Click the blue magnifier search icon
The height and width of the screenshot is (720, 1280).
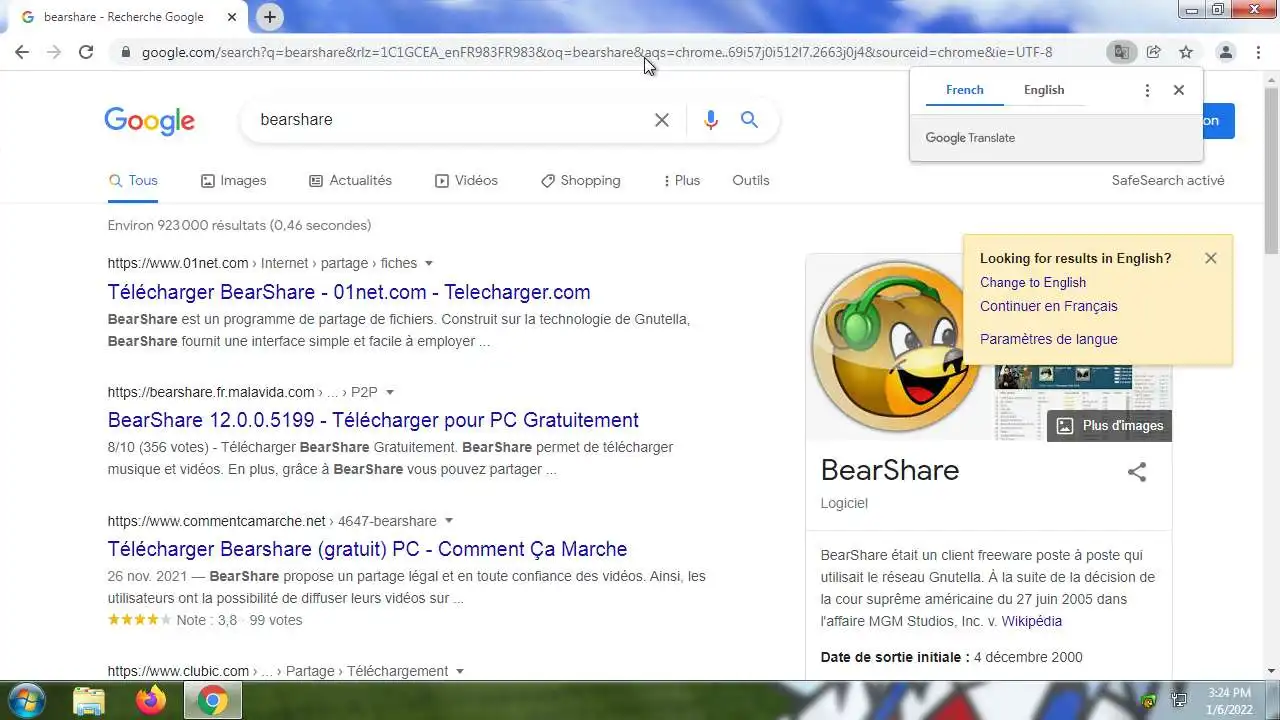(x=749, y=120)
